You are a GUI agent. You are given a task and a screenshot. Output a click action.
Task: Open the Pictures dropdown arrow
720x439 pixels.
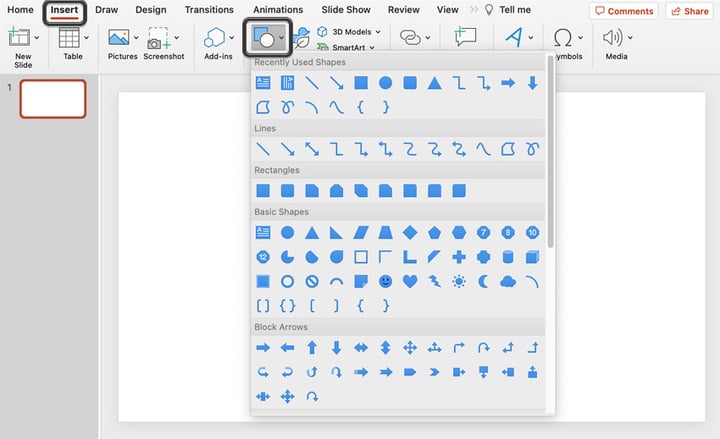(x=136, y=38)
